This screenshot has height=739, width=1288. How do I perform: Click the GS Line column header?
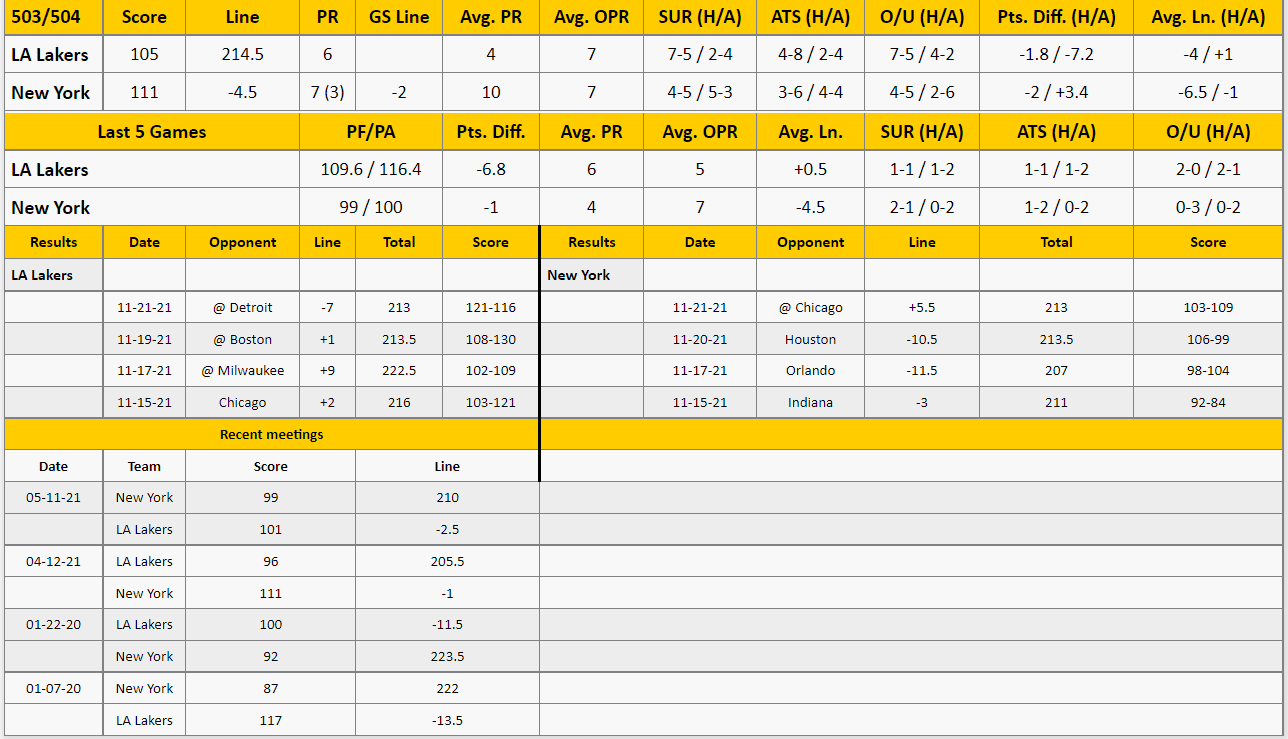tap(399, 17)
